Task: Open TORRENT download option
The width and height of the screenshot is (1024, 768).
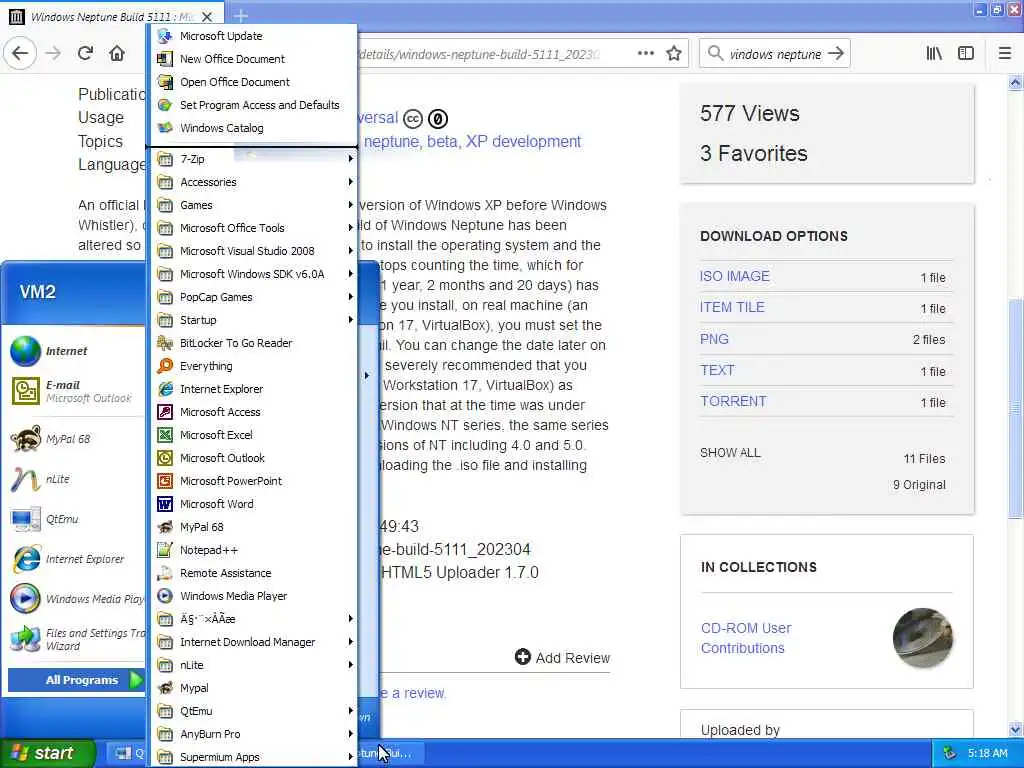Action: coord(733,401)
